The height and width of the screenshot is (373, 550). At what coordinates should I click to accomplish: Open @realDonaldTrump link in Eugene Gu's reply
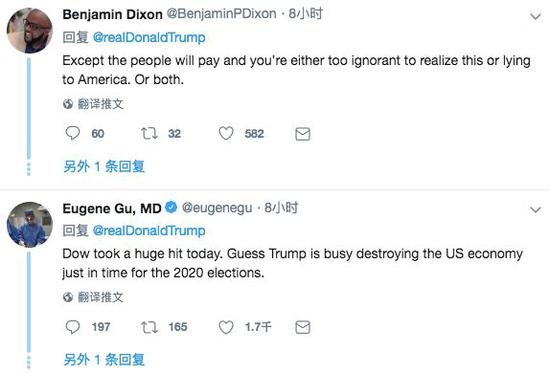149,231
